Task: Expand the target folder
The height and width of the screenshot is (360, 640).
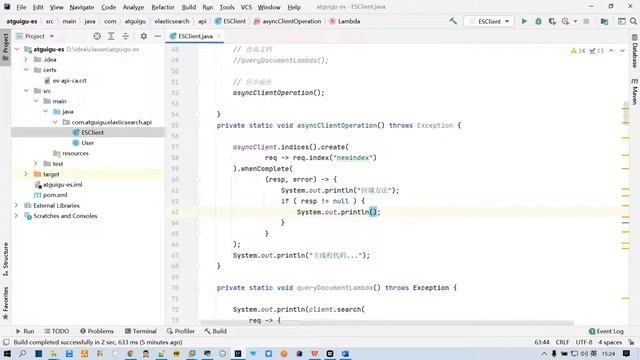Action: [x=26, y=174]
